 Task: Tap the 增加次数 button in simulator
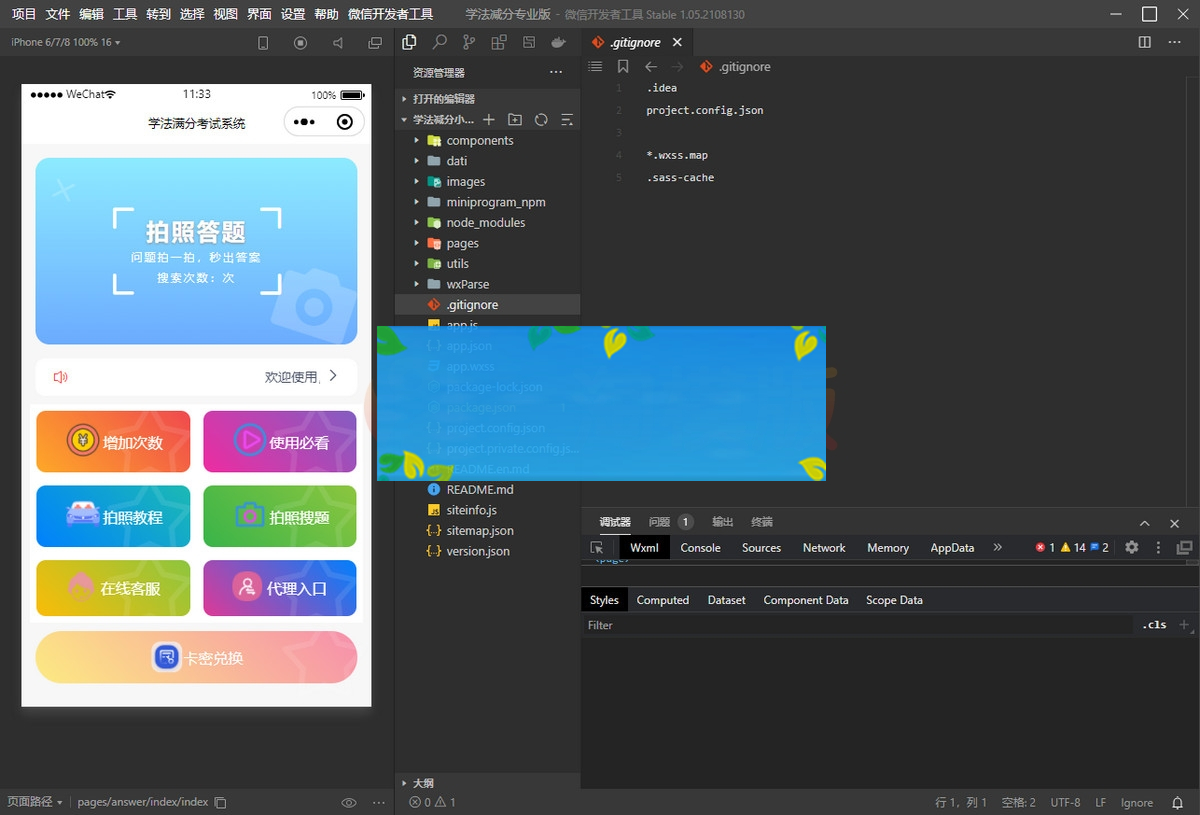[x=113, y=442]
